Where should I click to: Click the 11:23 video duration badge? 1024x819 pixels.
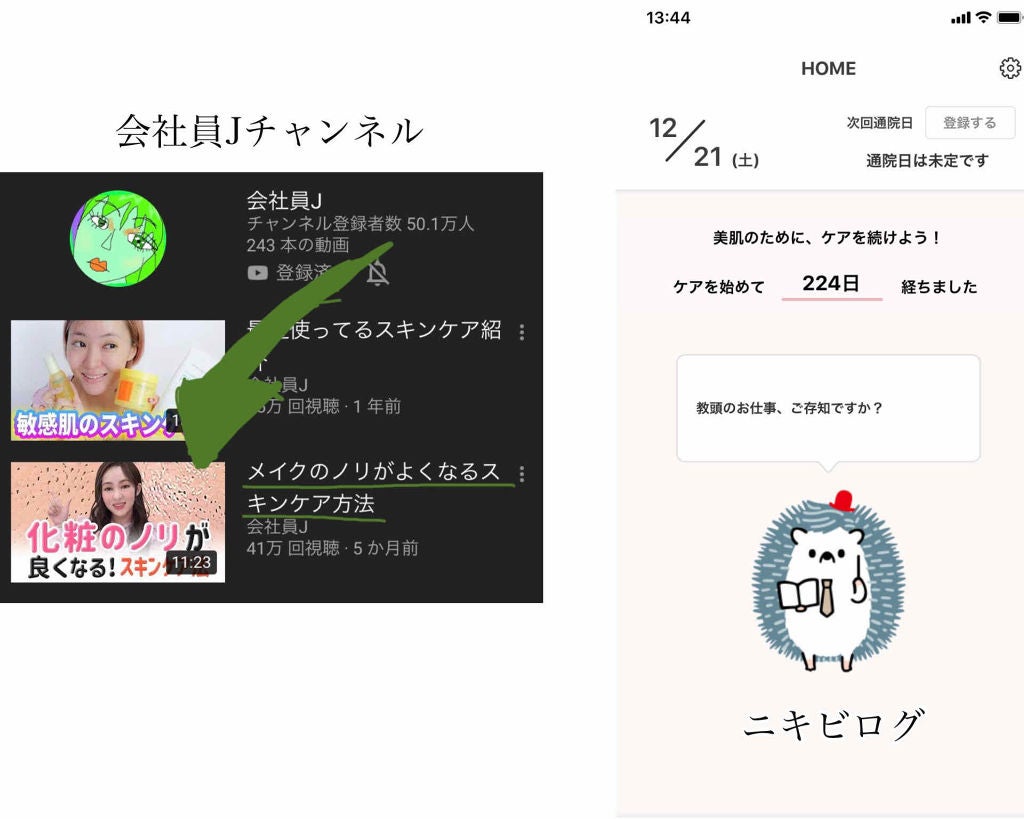coord(191,563)
